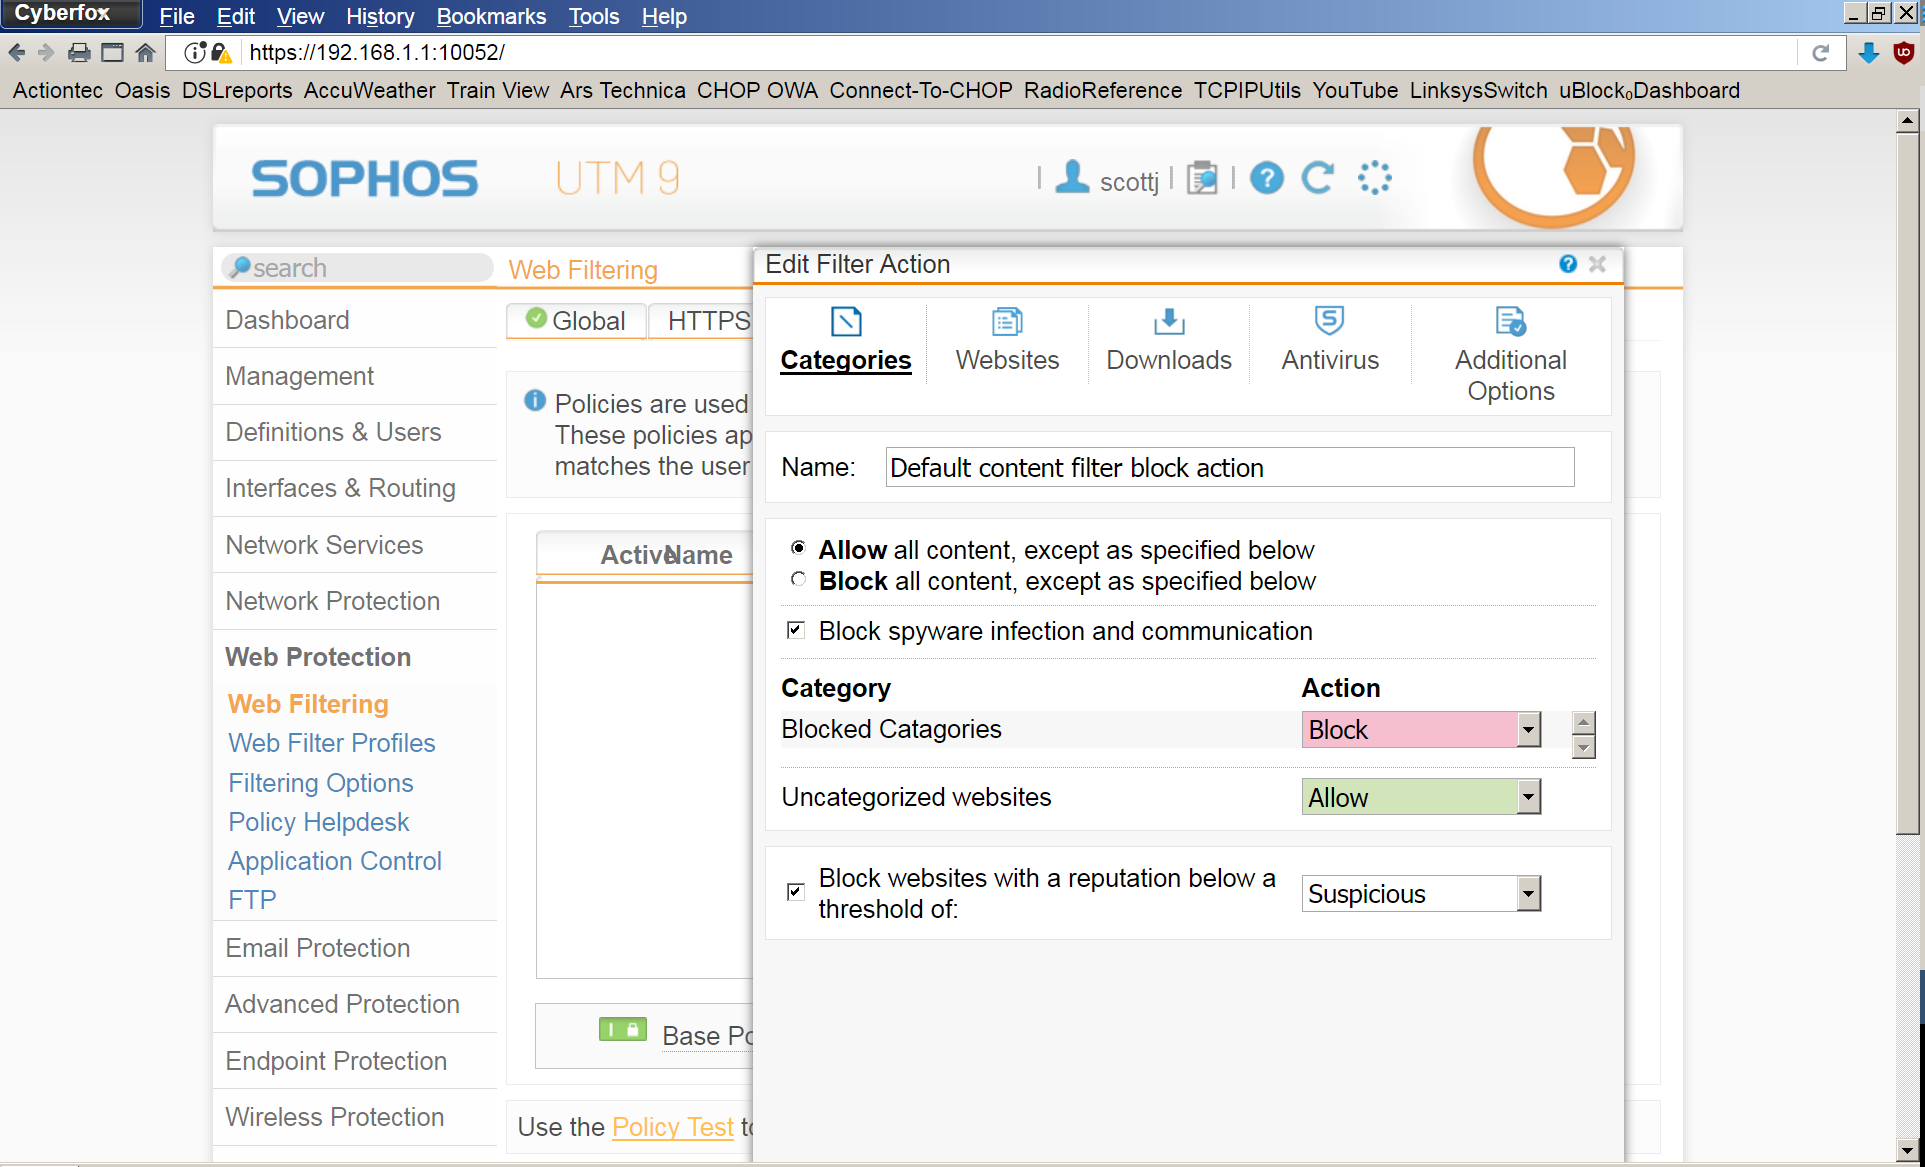Viewport: 1925px width, 1167px height.
Task: Open the History menu
Action: click(x=380, y=16)
